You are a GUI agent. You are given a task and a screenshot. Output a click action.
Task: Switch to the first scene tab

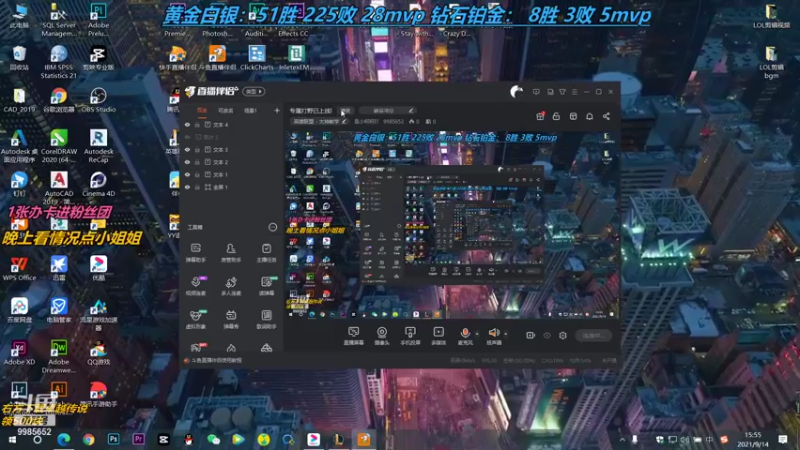(x=202, y=110)
